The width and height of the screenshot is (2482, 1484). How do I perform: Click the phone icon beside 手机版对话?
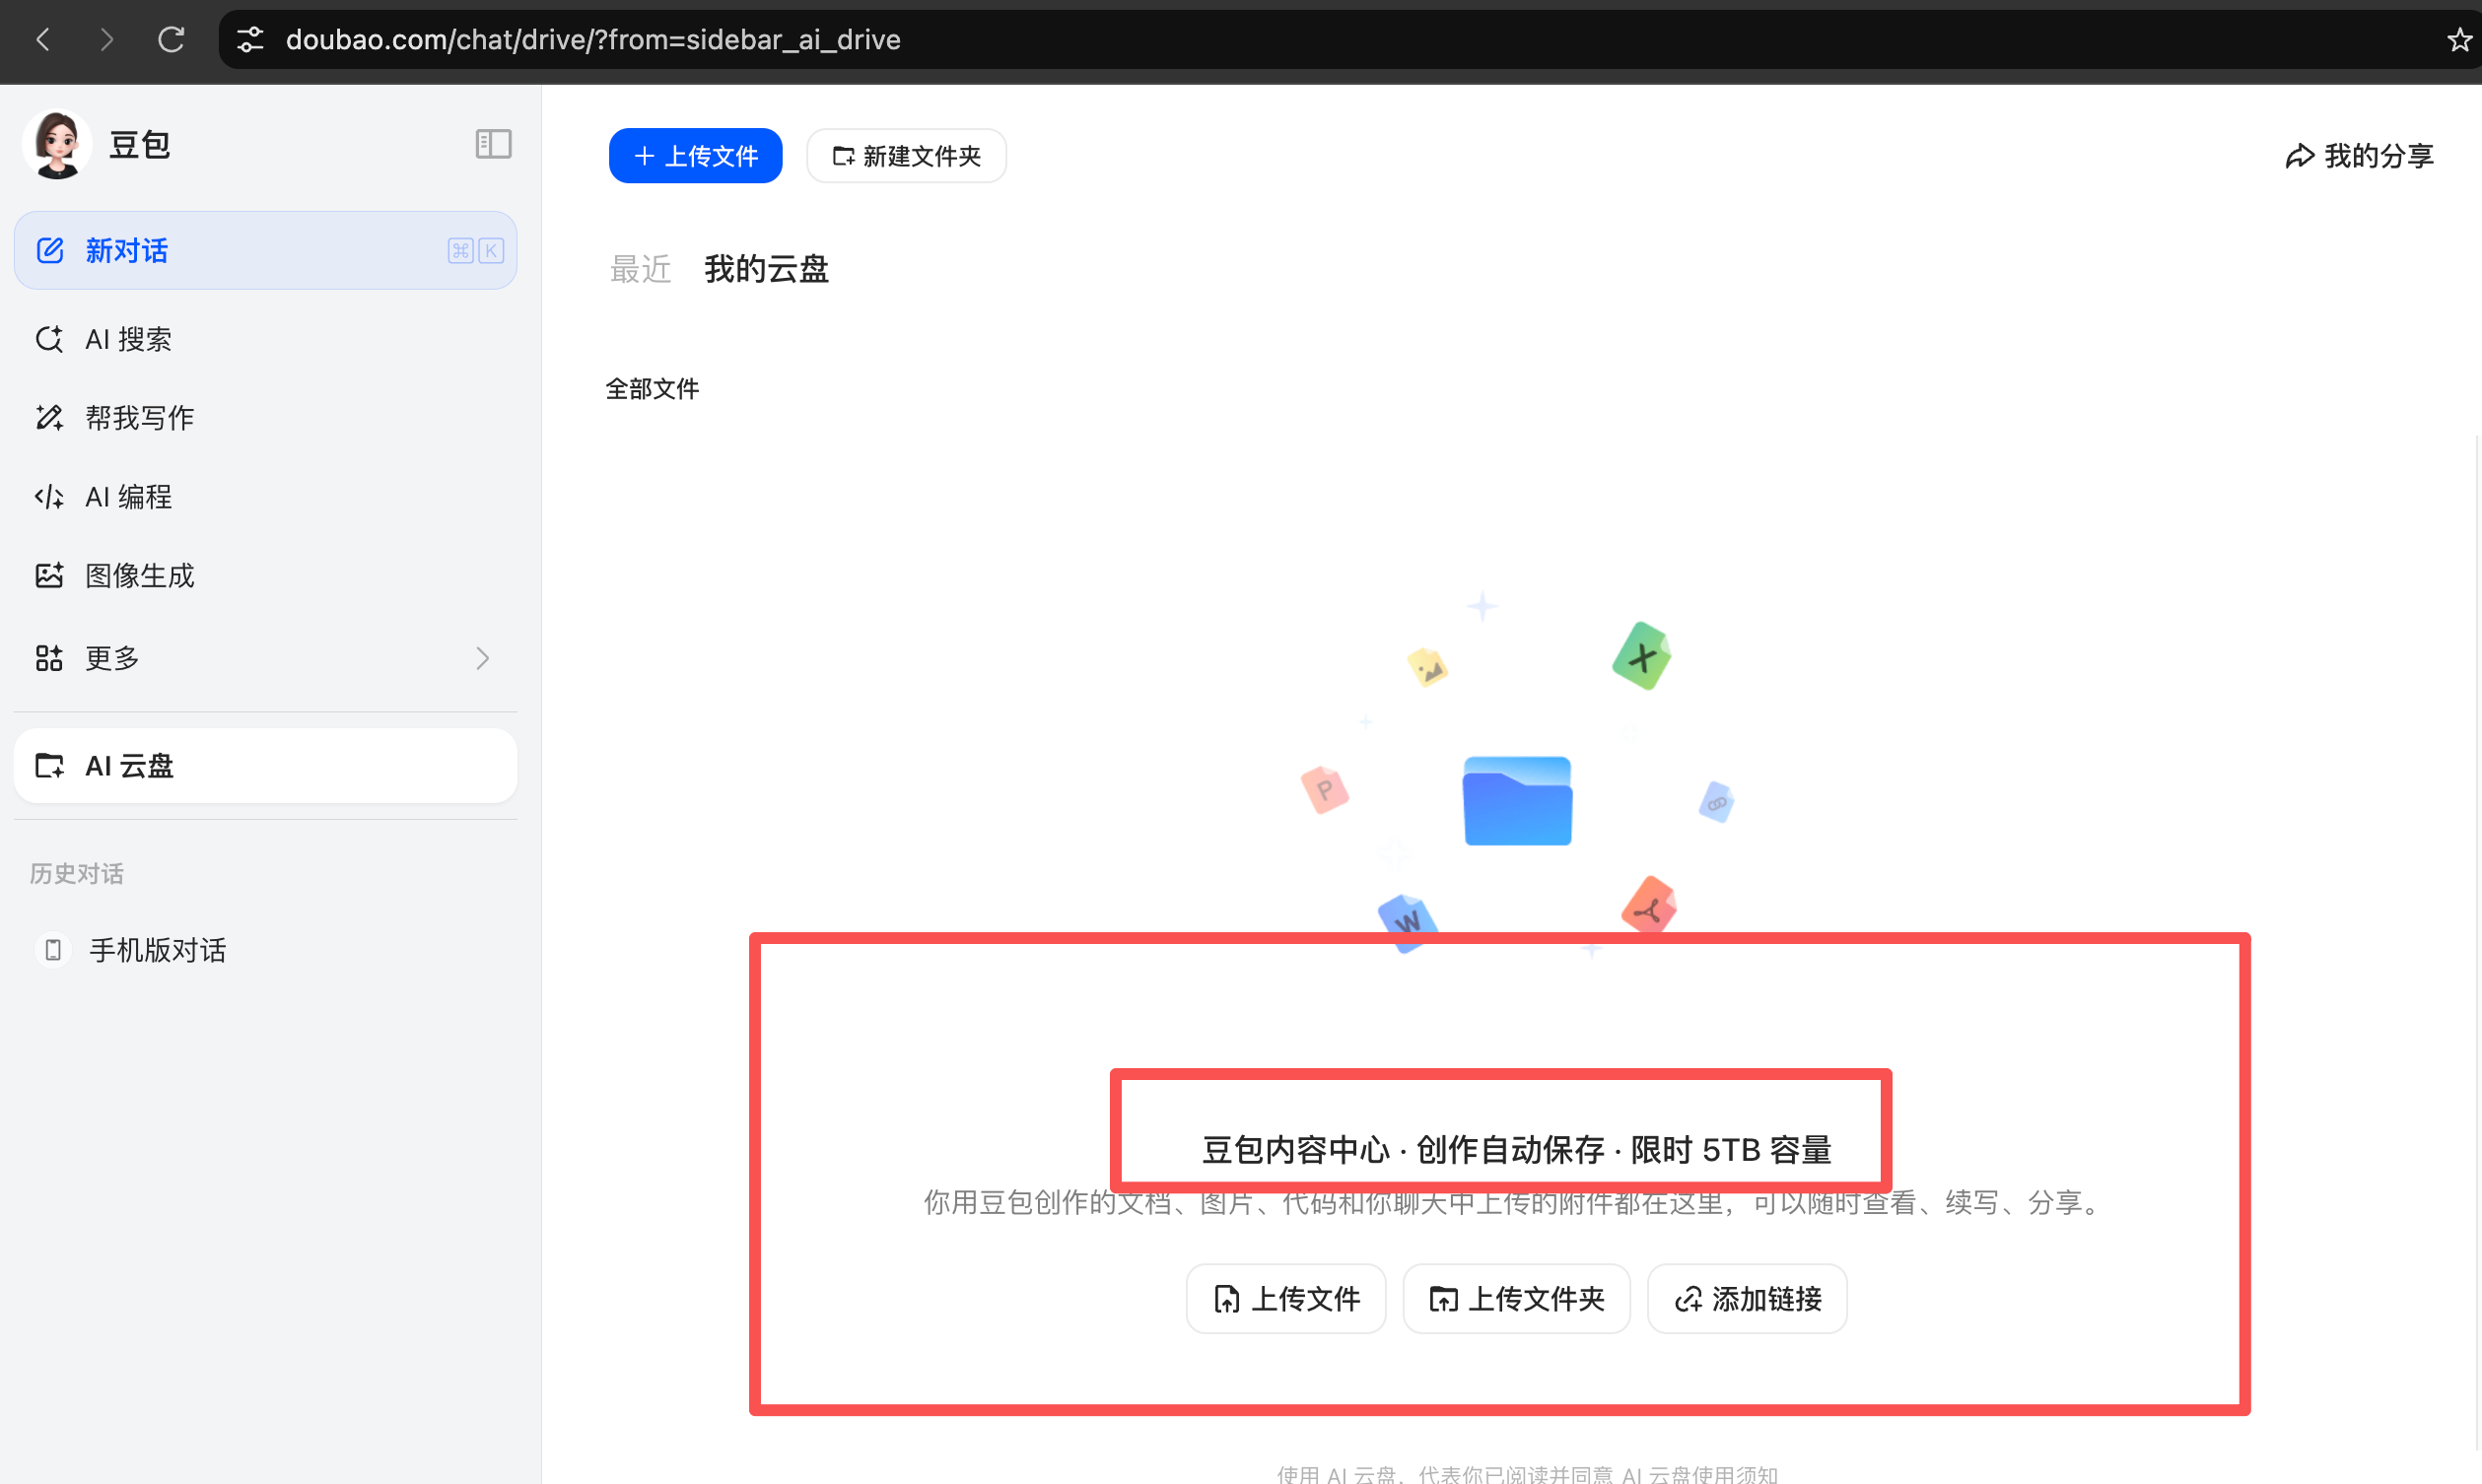[x=53, y=950]
